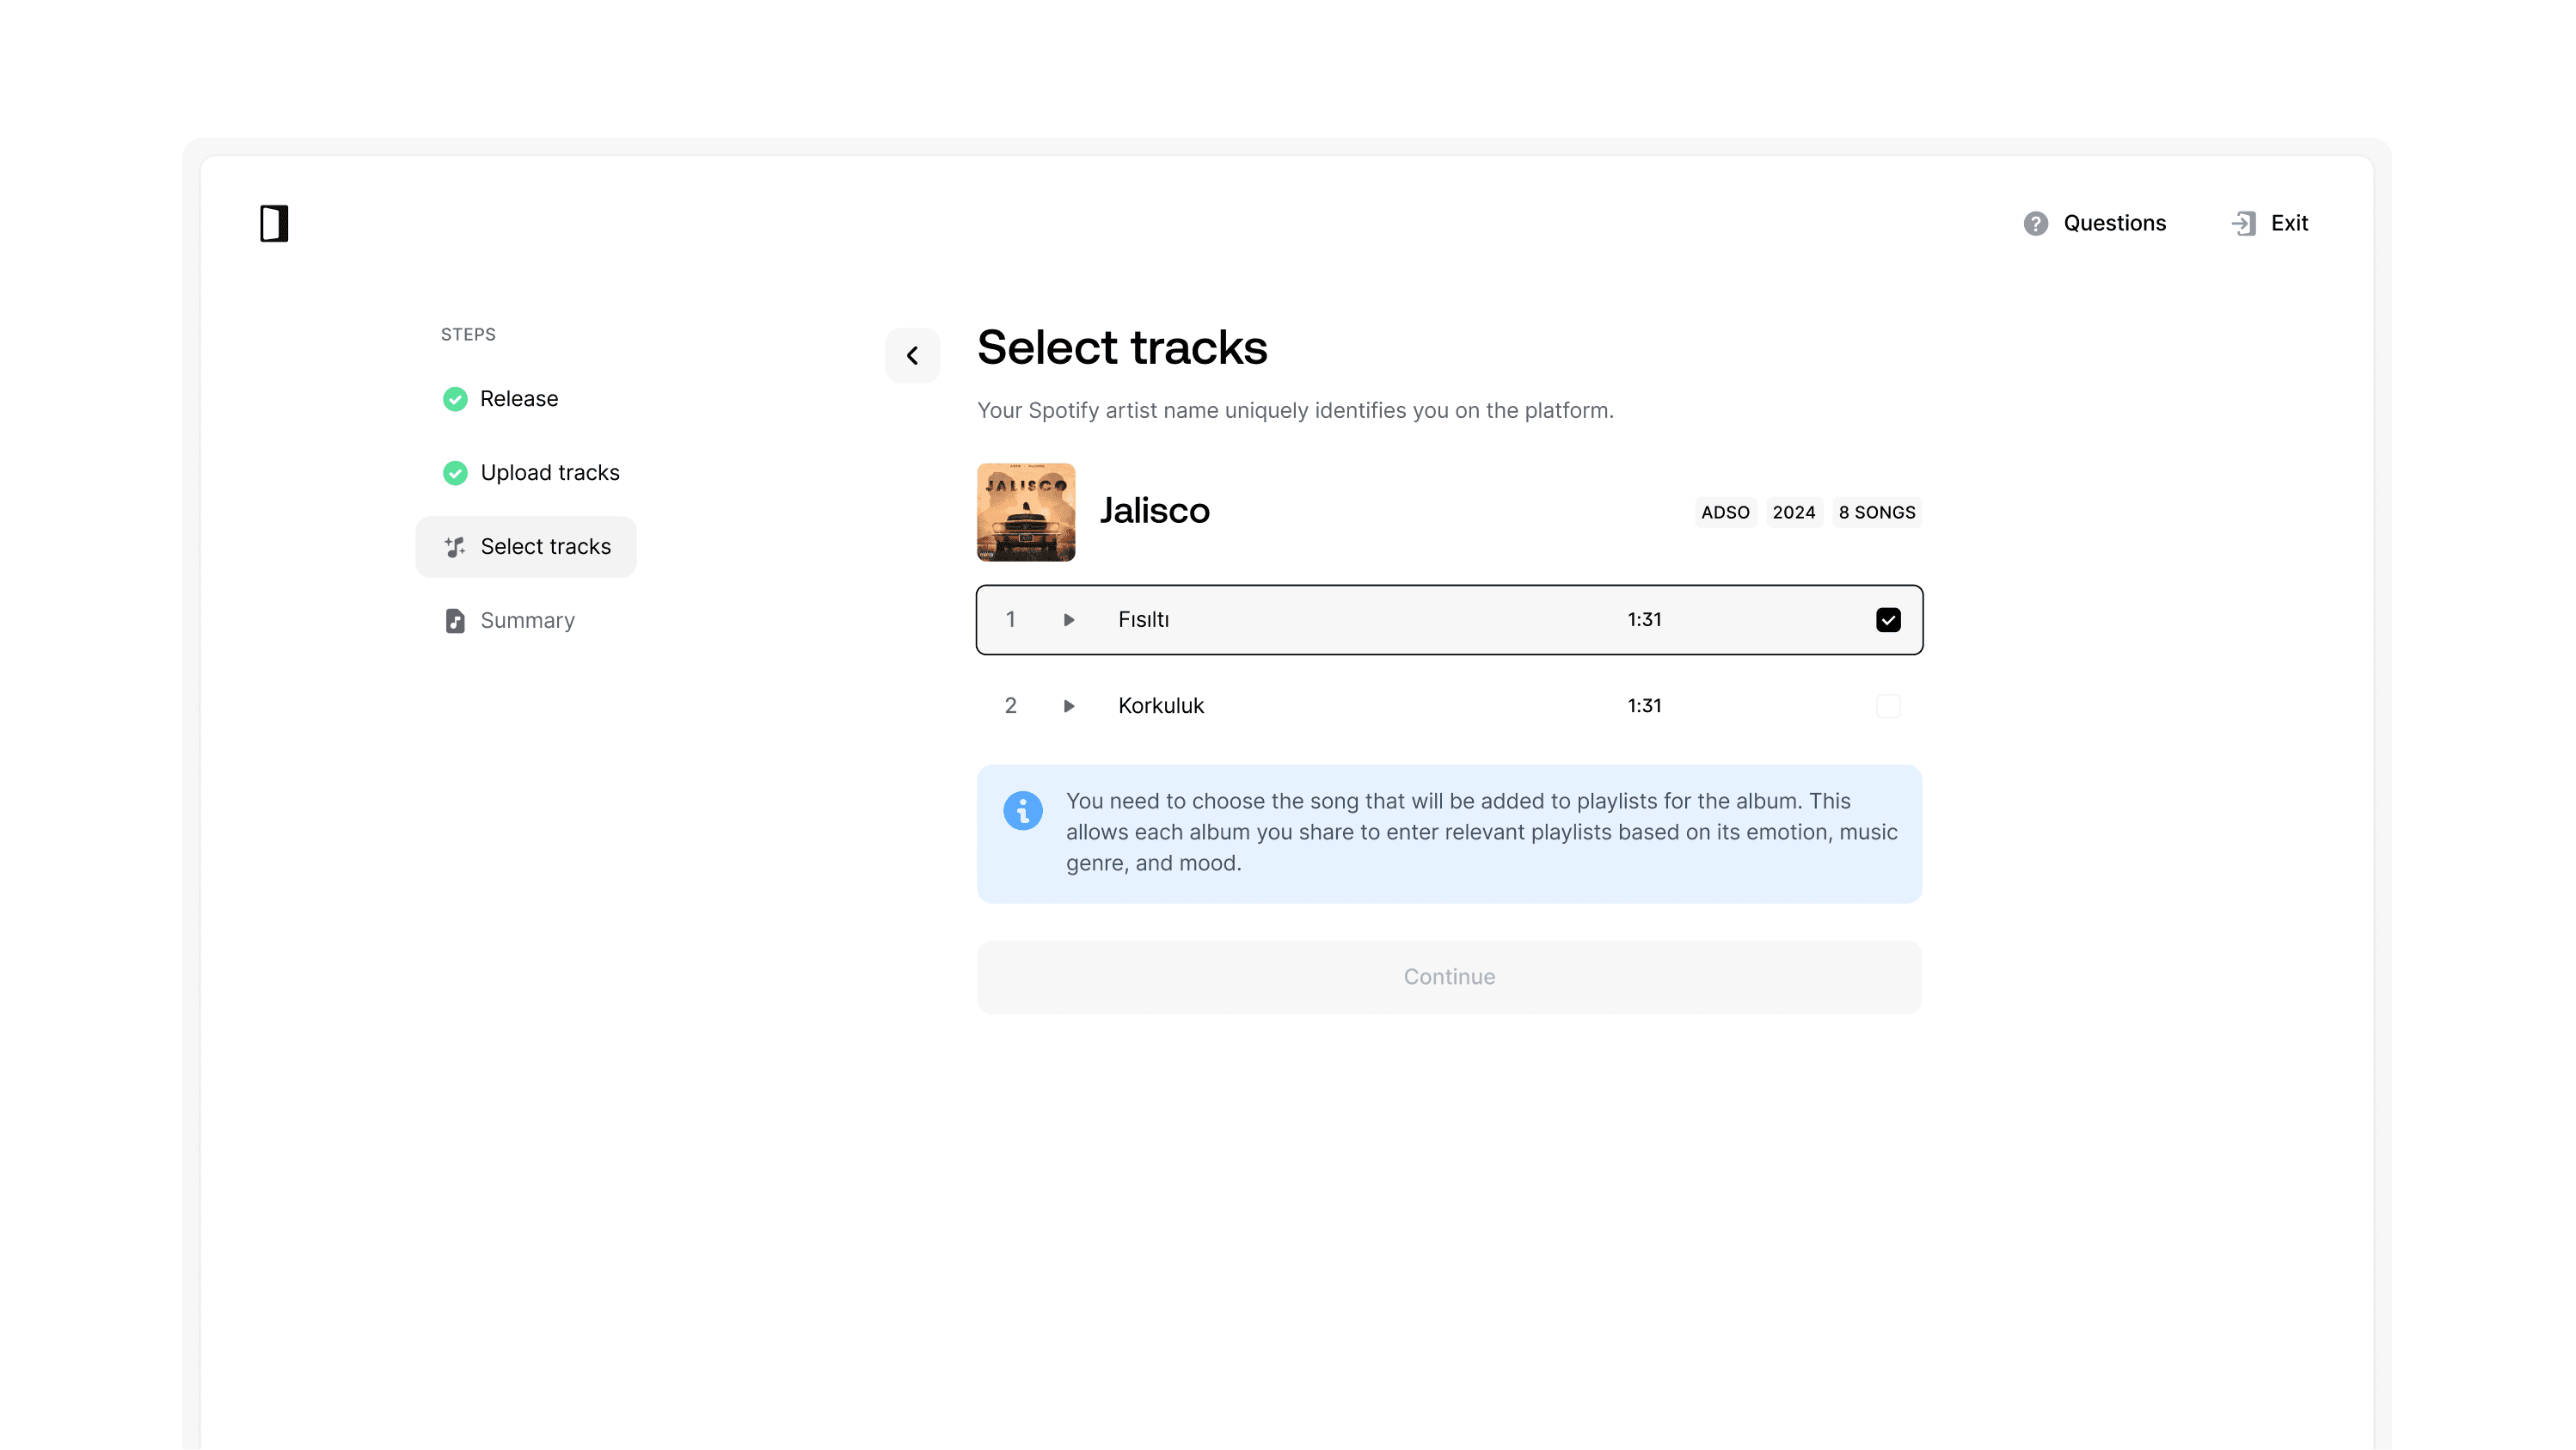Viewport: 2576px width, 1450px height.
Task: Click the 8 SONGS tag
Action: pyautogui.click(x=1876, y=512)
